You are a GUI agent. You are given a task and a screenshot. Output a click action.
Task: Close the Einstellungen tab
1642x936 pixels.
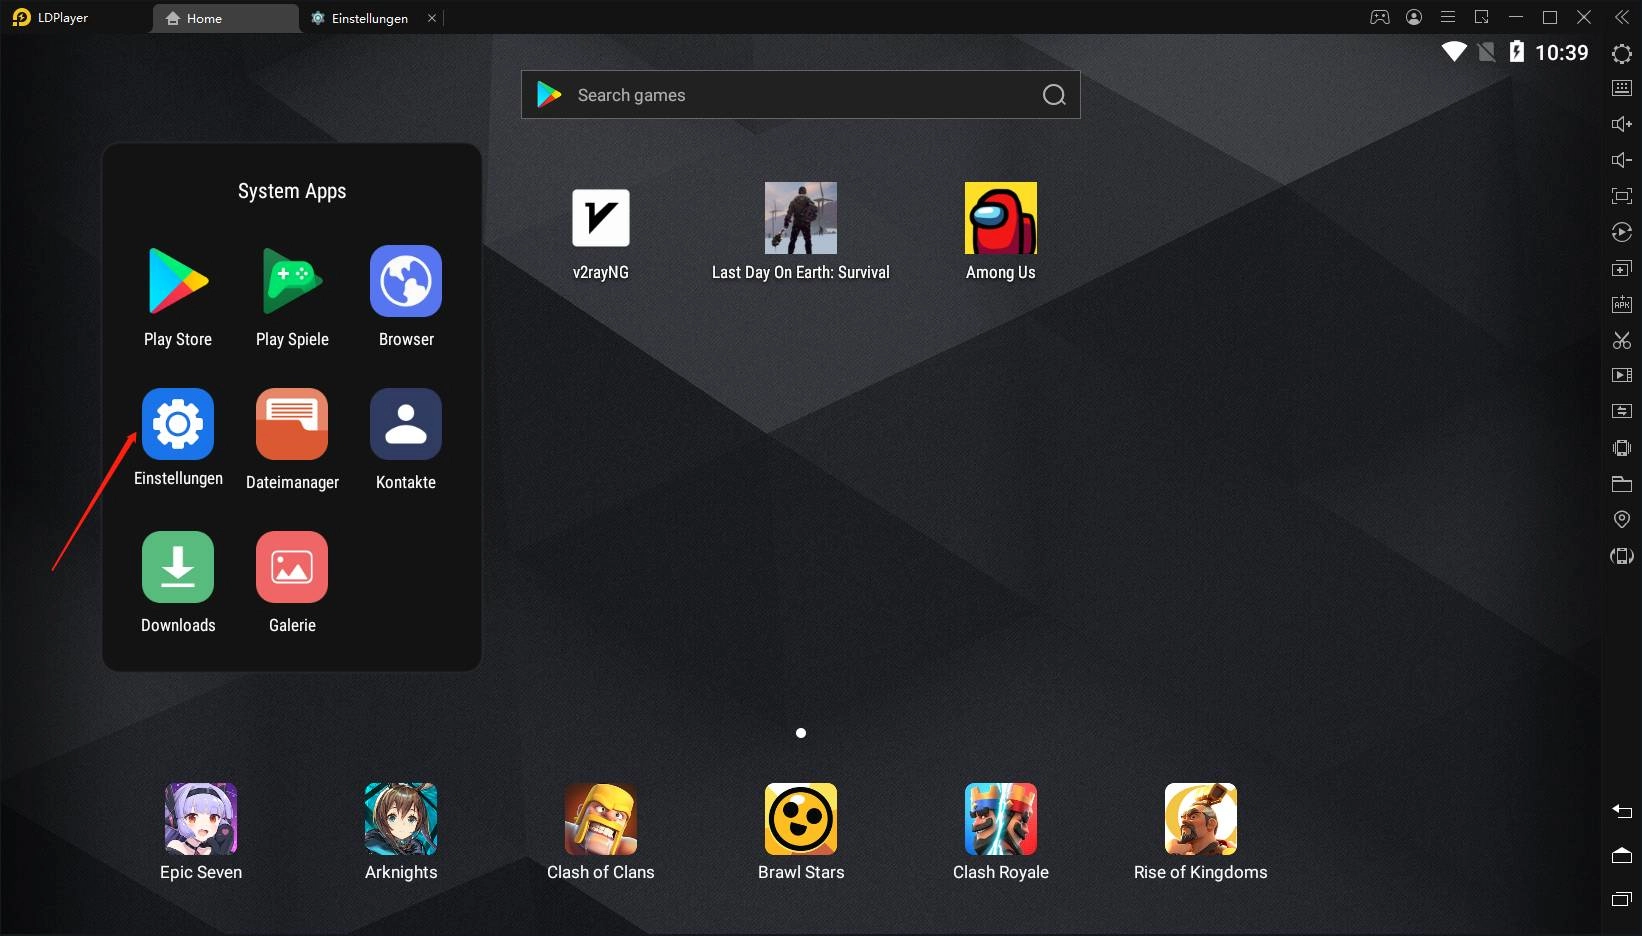coord(432,18)
